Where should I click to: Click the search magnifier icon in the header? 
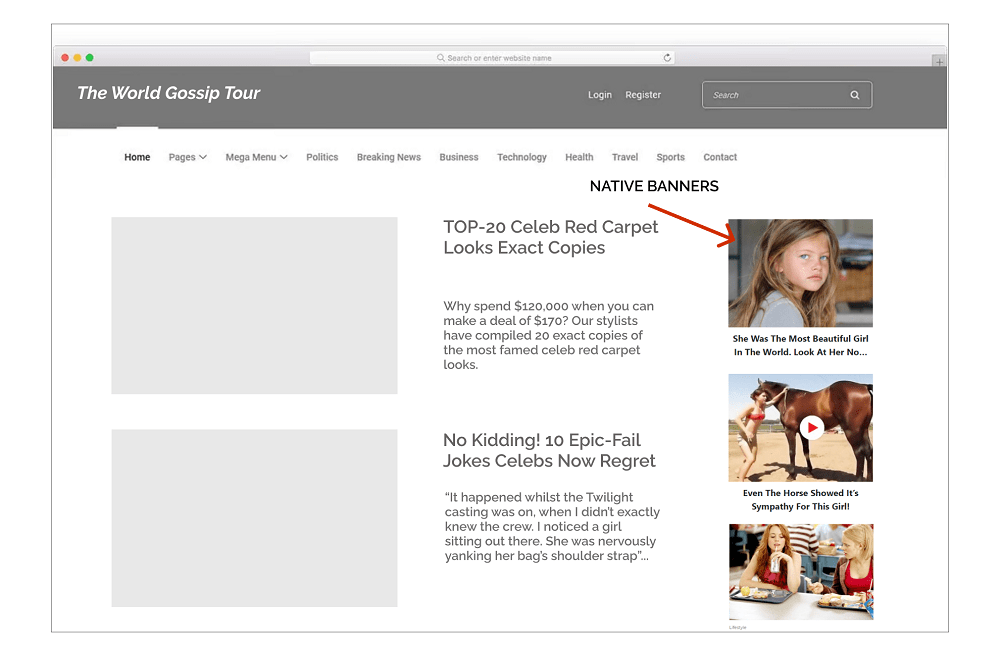tap(855, 94)
